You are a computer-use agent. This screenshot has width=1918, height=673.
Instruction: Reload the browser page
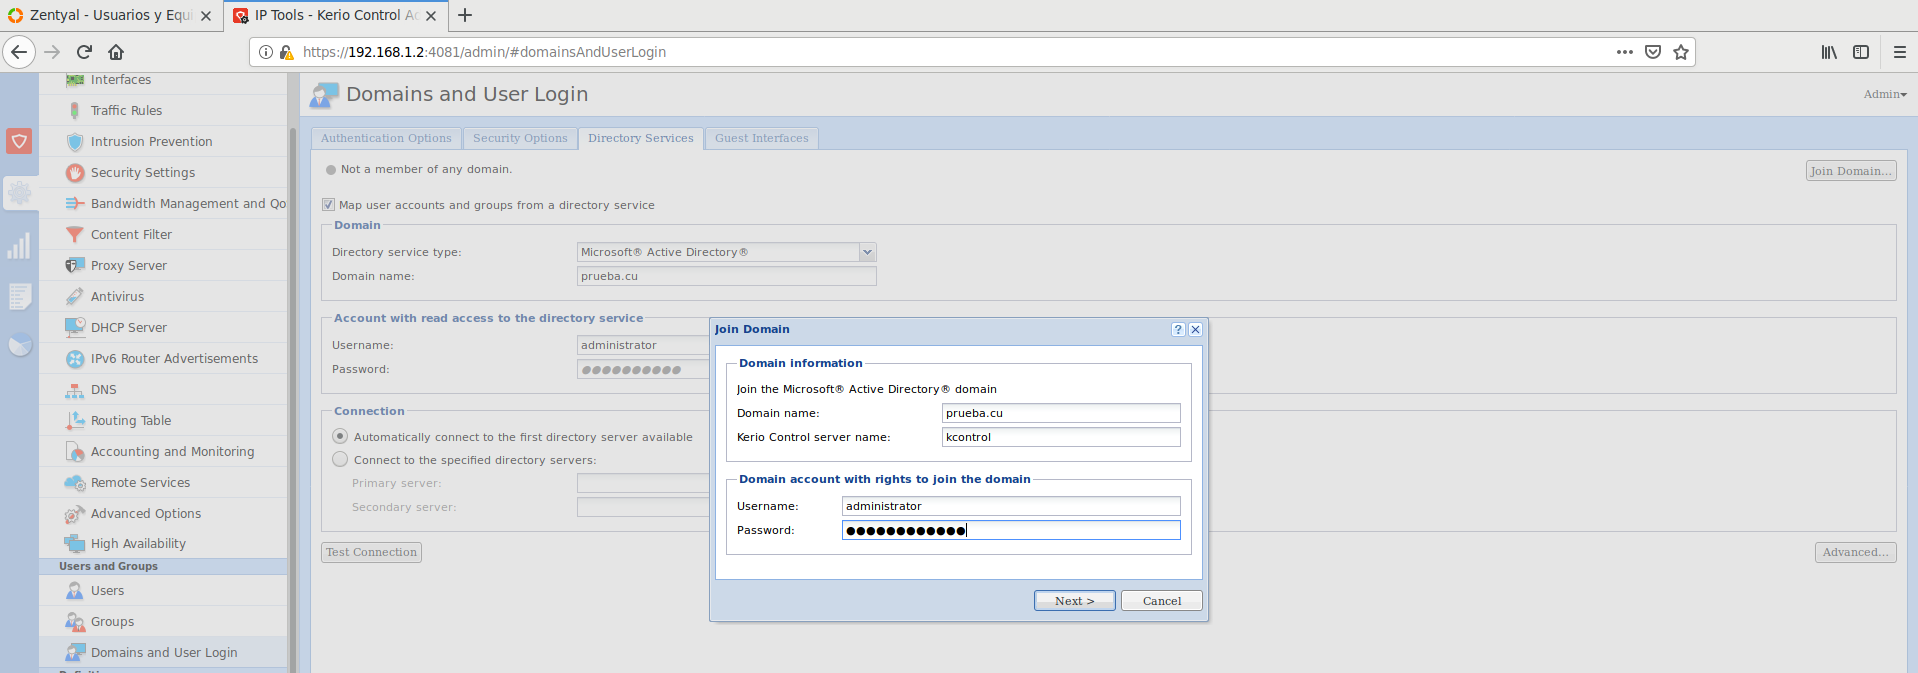[84, 52]
